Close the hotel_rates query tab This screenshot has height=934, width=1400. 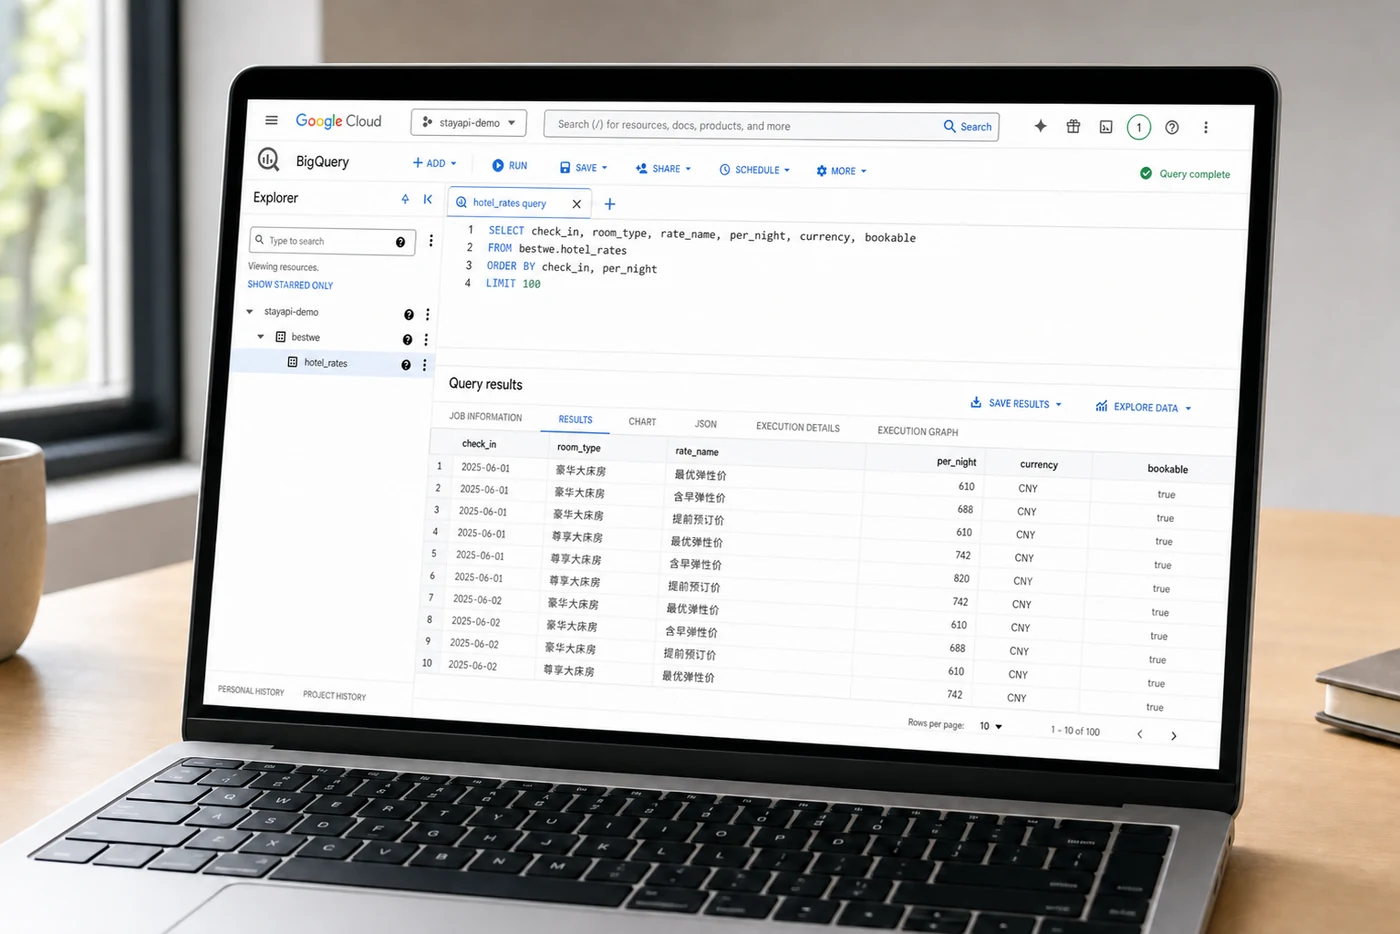(576, 204)
